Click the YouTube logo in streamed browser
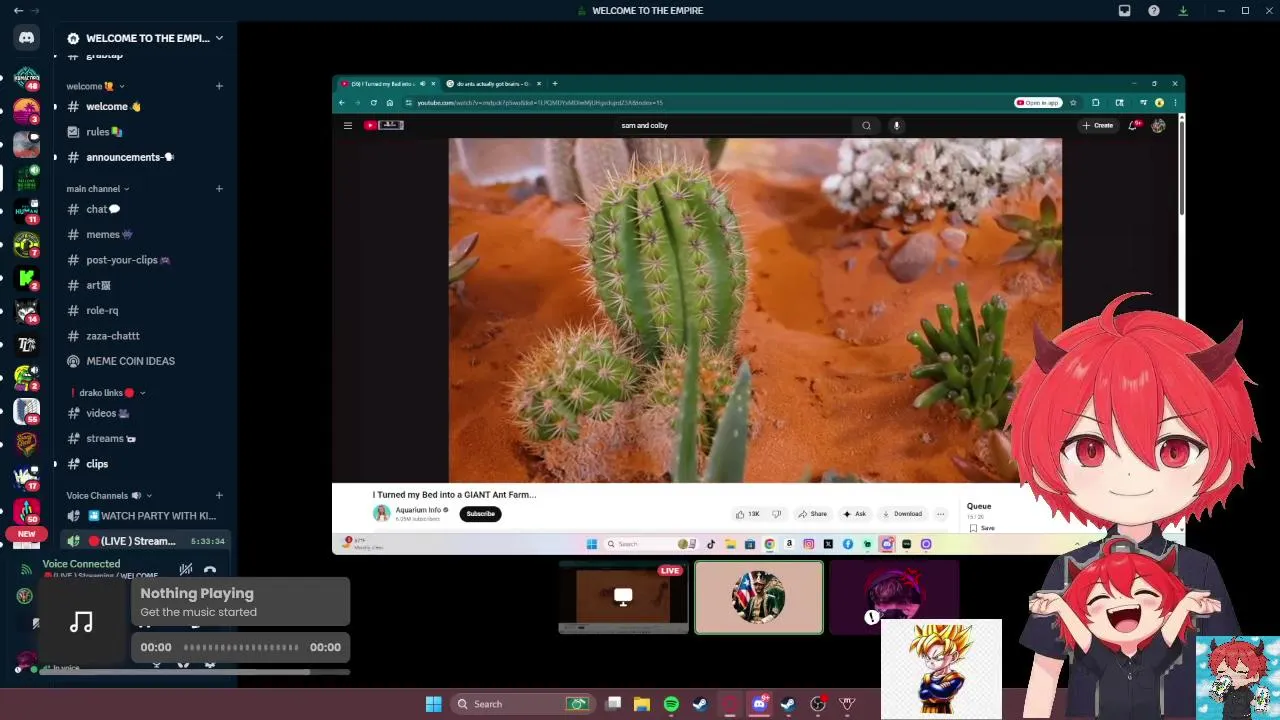 [383, 125]
